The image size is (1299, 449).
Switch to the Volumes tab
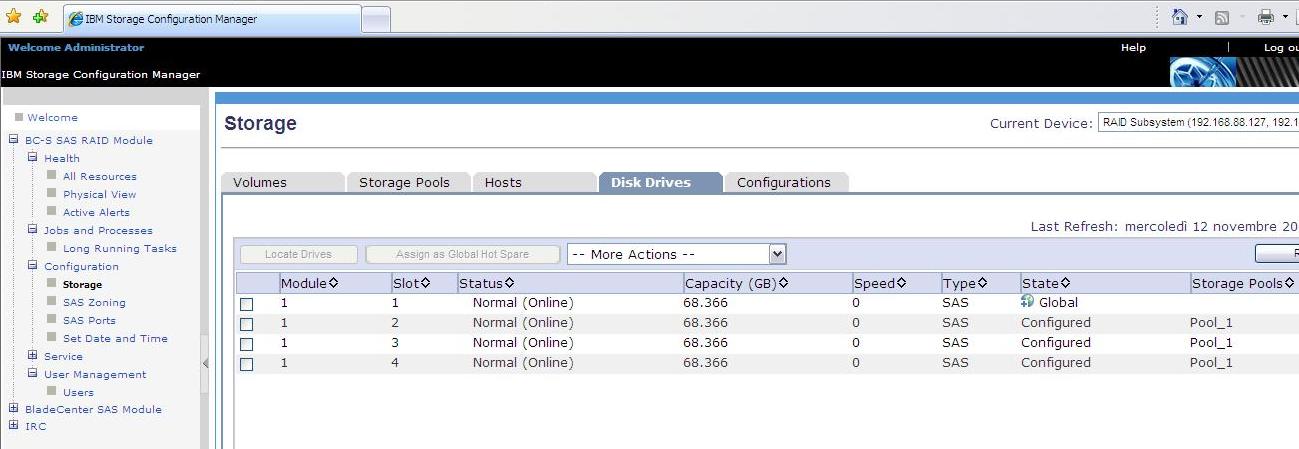point(282,182)
